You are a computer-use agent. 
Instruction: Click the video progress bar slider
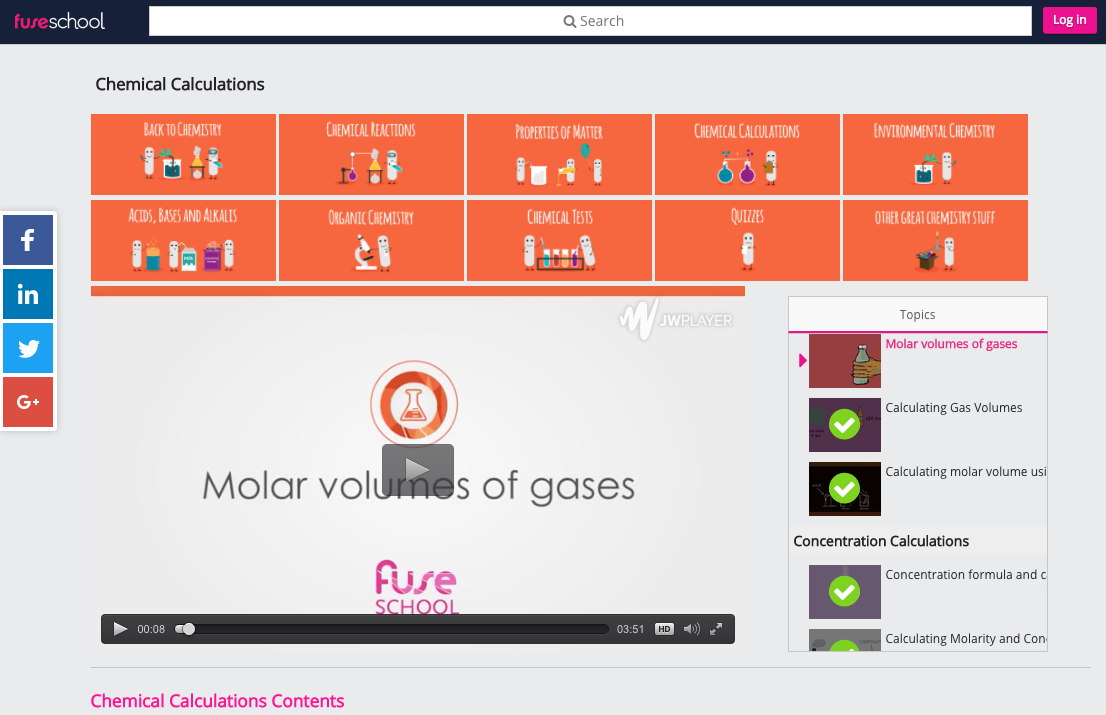point(187,629)
